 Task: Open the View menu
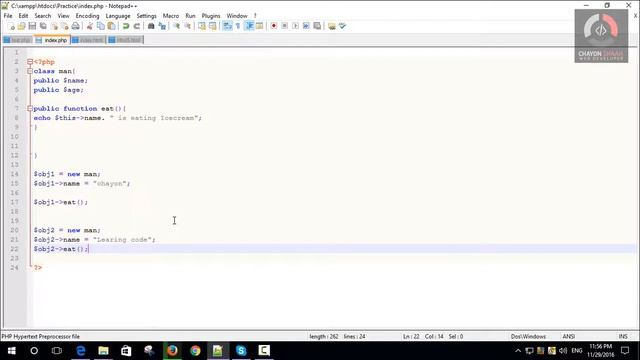tap(63, 16)
